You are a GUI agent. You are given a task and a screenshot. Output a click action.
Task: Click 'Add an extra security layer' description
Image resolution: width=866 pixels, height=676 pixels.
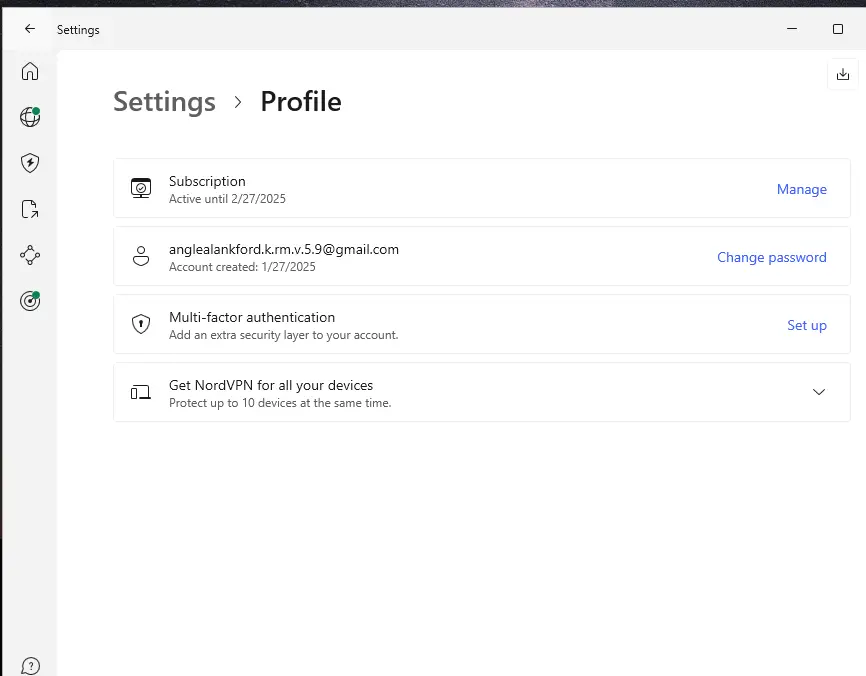click(x=283, y=335)
